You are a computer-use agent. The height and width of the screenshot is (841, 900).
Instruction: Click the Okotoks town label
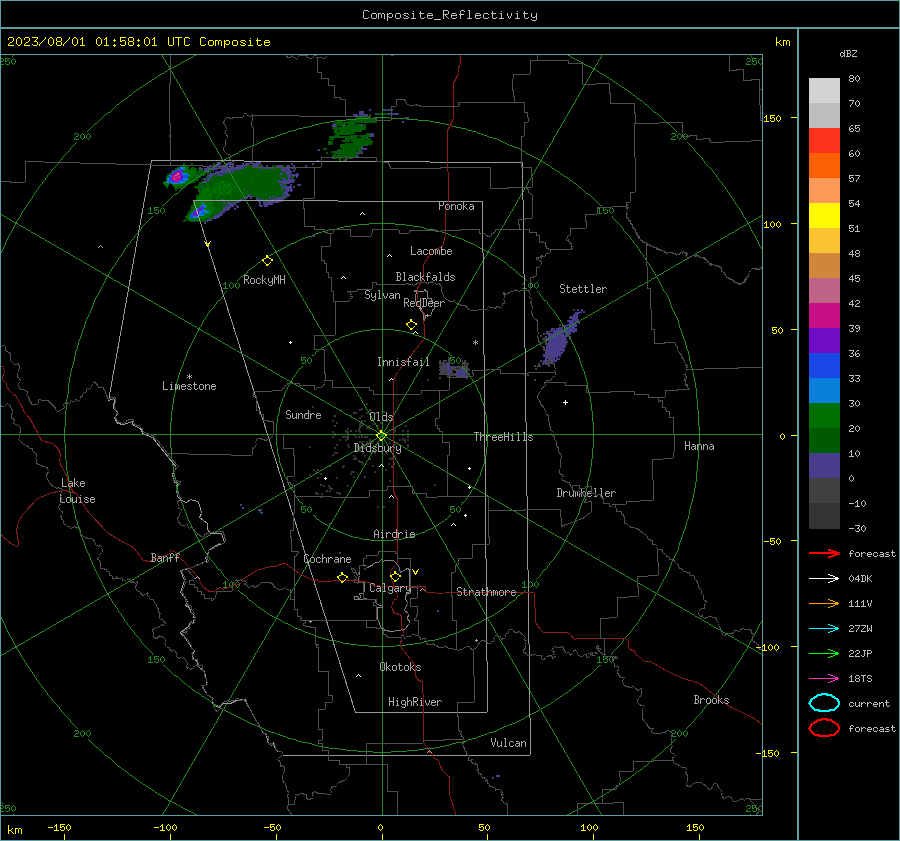point(400,667)
